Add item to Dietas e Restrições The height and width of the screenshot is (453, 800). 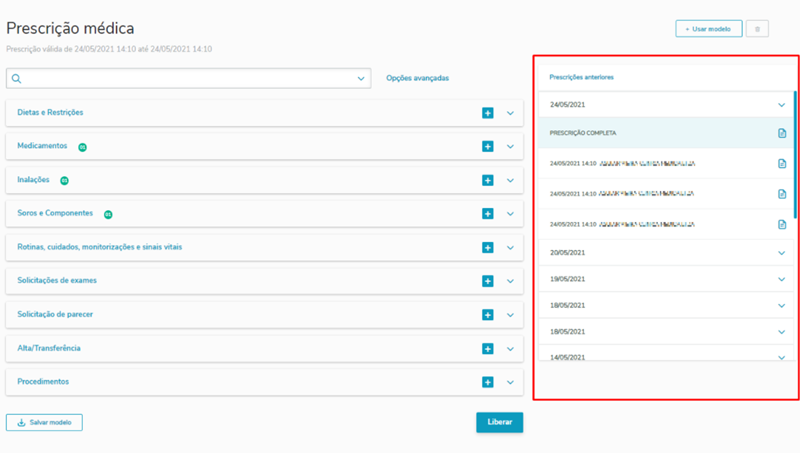[x=488, y=113]
